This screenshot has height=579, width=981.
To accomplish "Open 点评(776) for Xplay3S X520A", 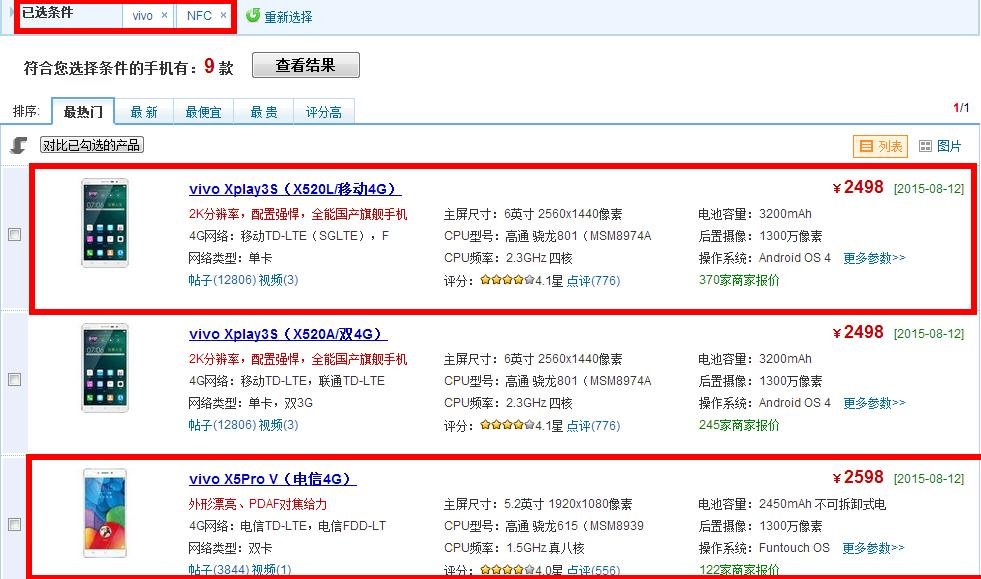I will (593, 426).
